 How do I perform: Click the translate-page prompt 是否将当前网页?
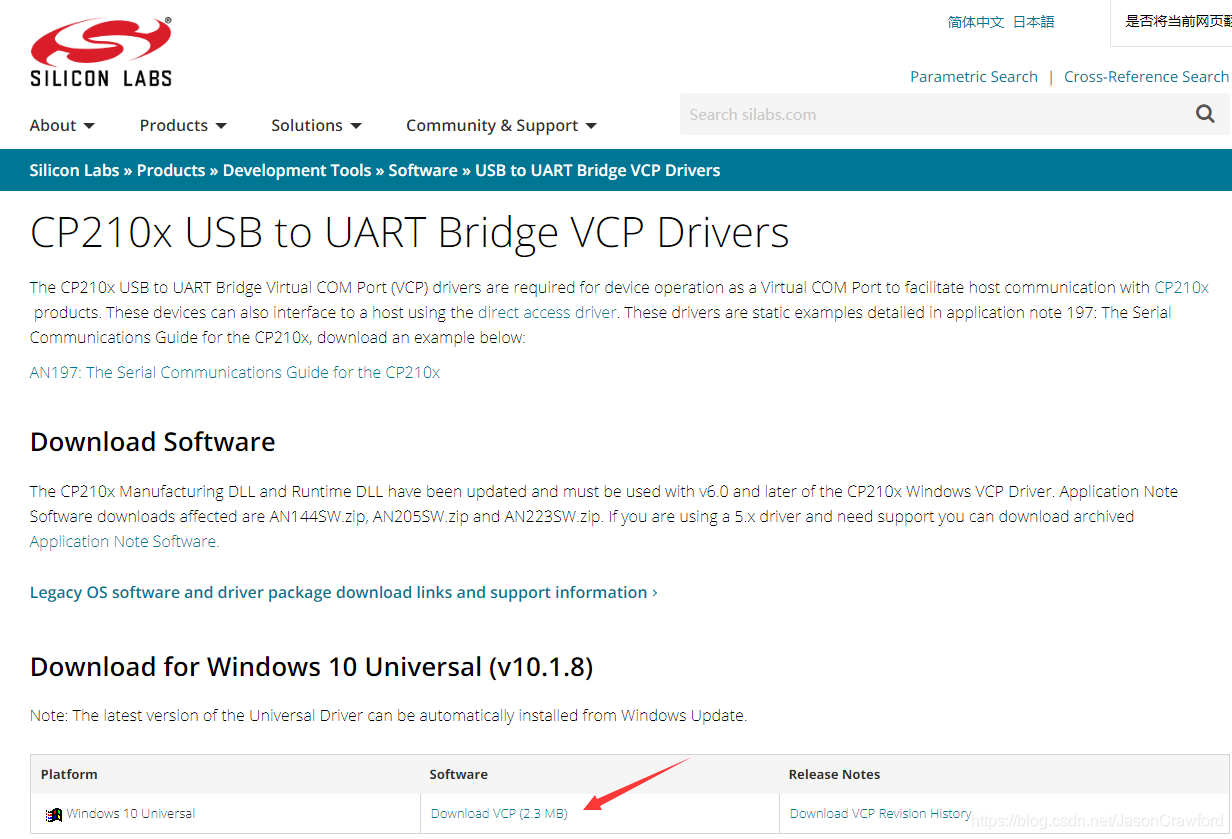click(x=1178, y=21)
